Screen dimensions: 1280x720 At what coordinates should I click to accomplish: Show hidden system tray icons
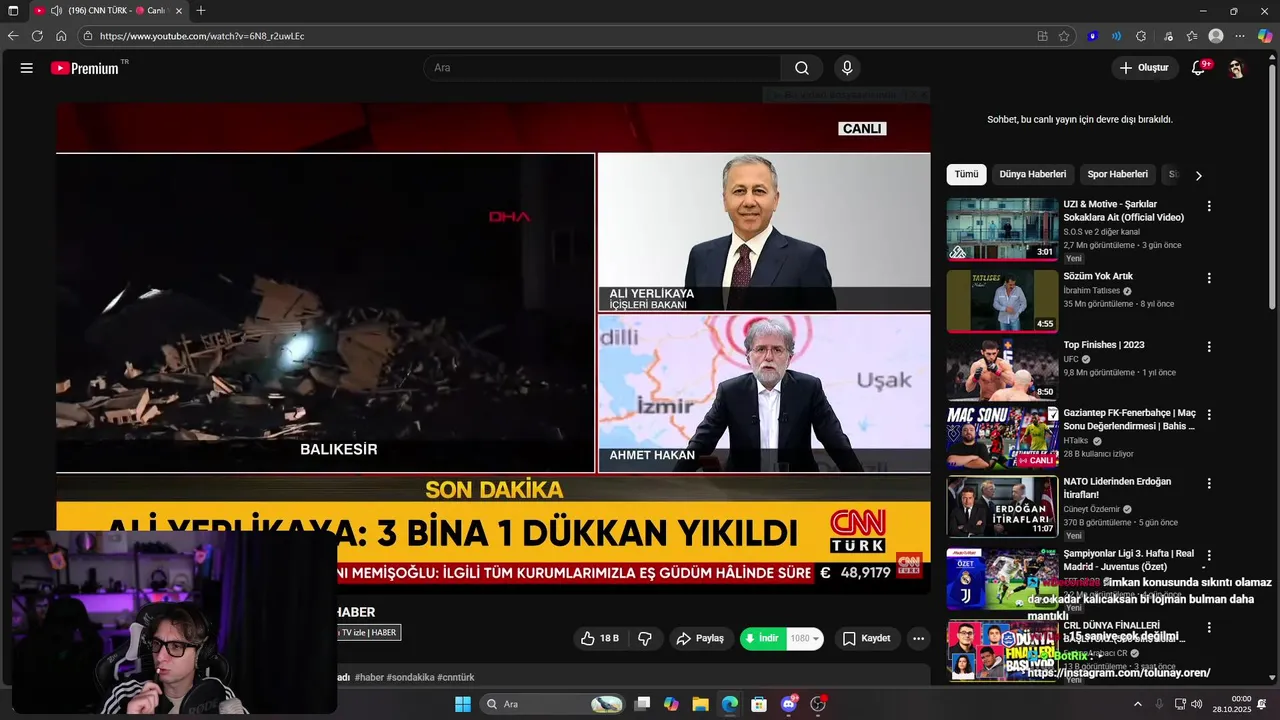1137,704
